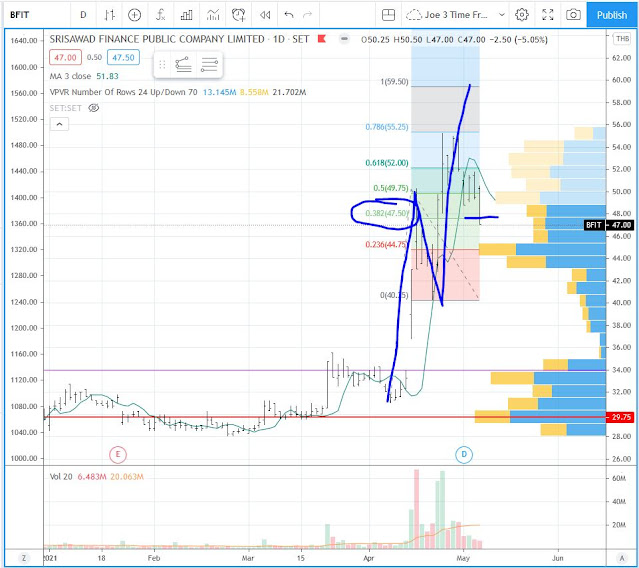Toggle auto scale A button

pos(622,558)
